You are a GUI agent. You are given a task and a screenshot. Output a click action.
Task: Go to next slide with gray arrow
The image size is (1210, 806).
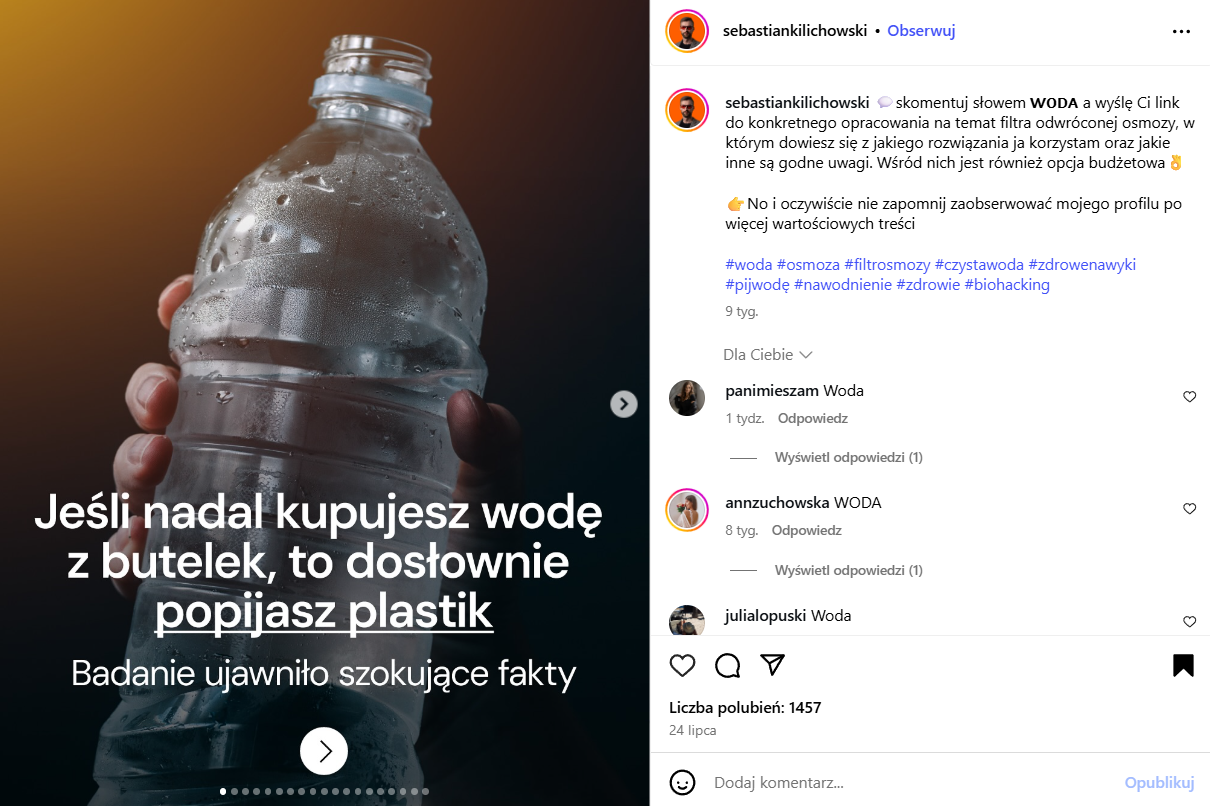pyautogui.click(x=624, y=404)
